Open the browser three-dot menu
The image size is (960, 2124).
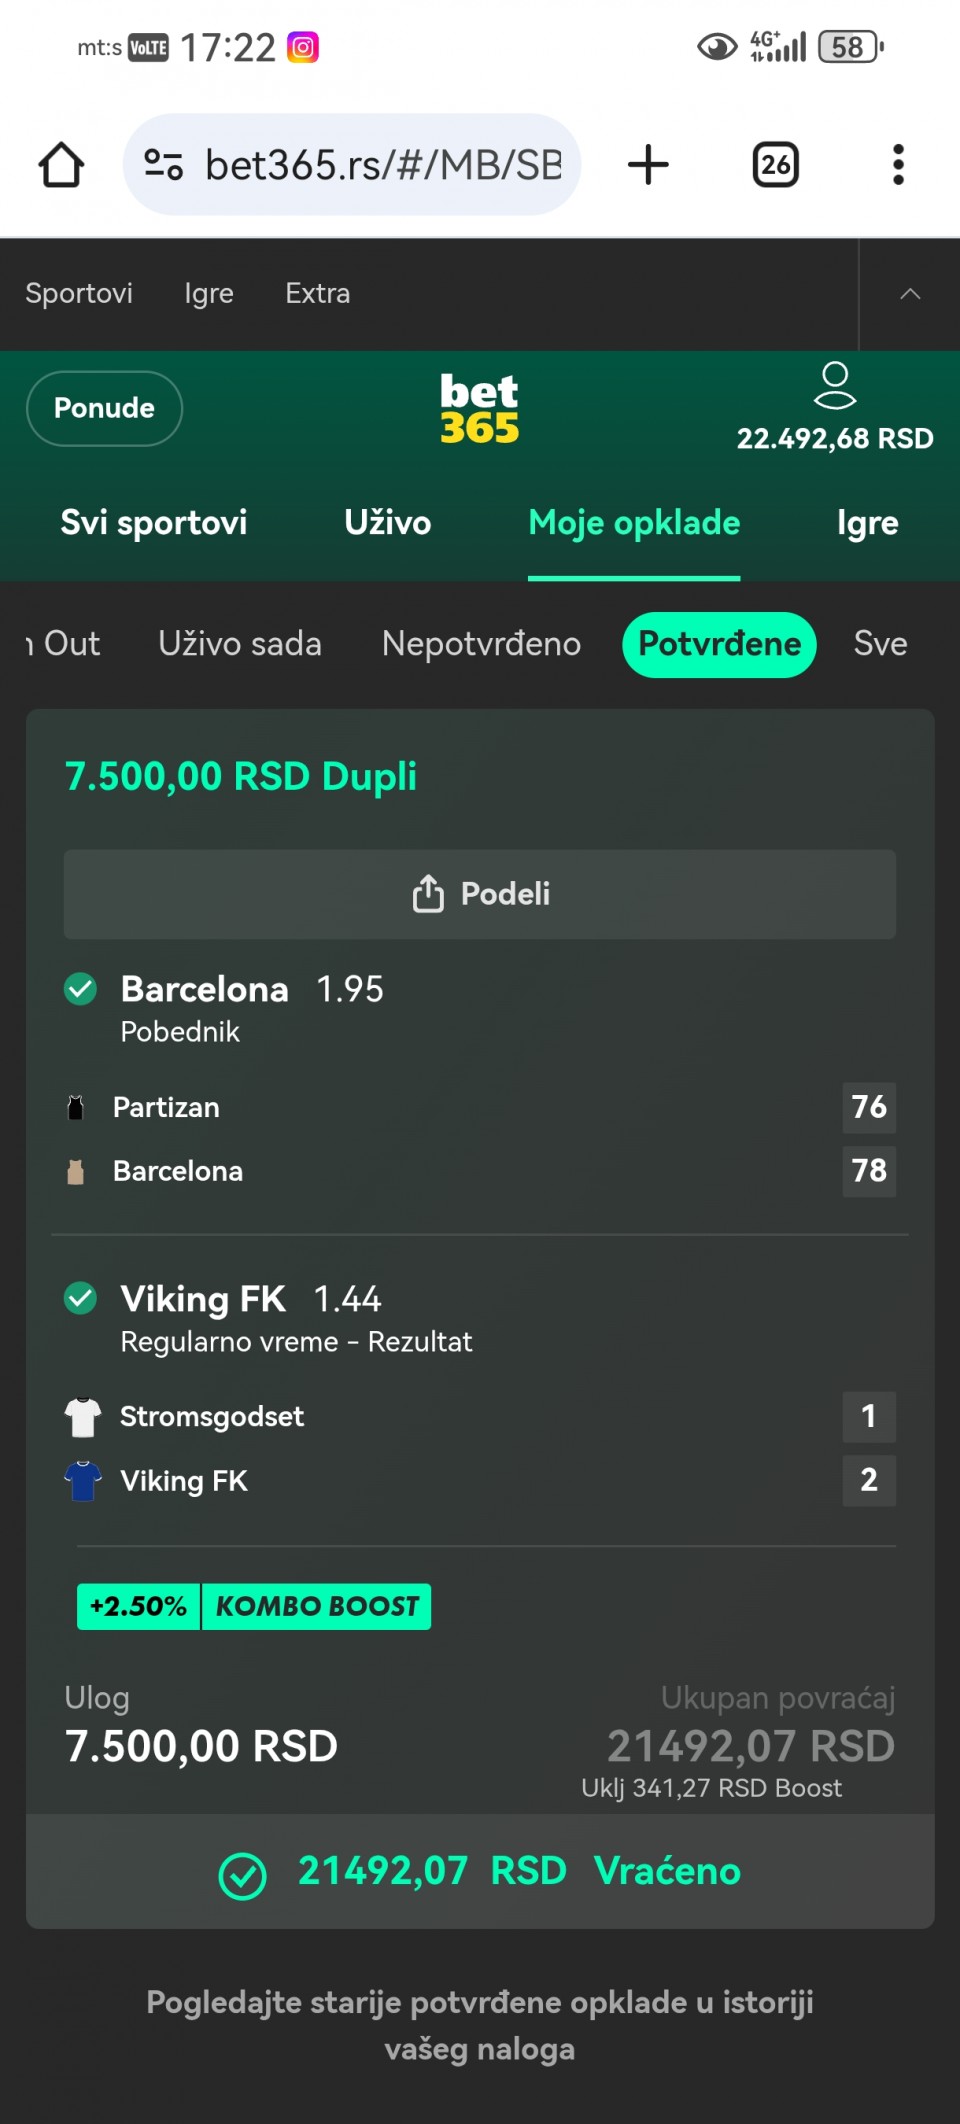point(898,165)
